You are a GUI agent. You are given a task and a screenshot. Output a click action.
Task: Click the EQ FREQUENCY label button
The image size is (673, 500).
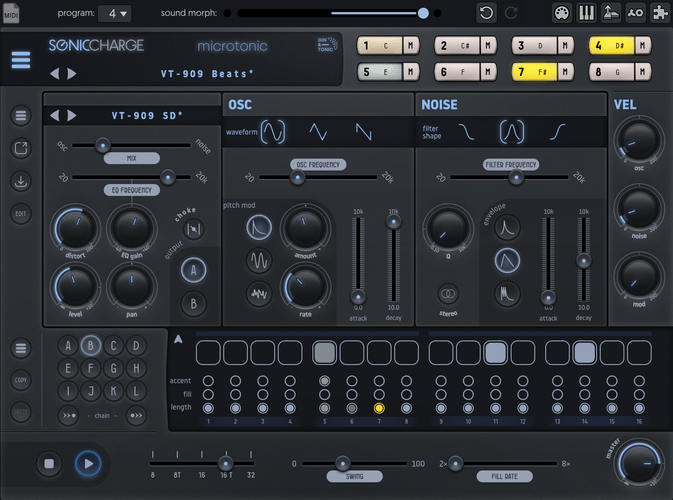(x=132, y=190)
